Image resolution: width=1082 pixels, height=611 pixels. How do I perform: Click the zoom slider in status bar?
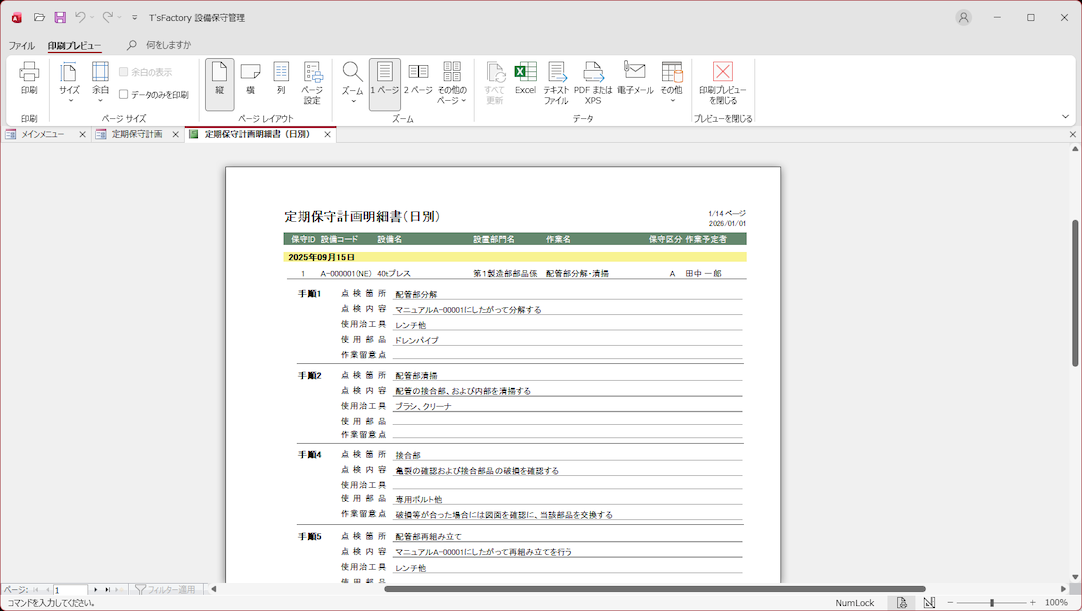click(x=991, y=603)
